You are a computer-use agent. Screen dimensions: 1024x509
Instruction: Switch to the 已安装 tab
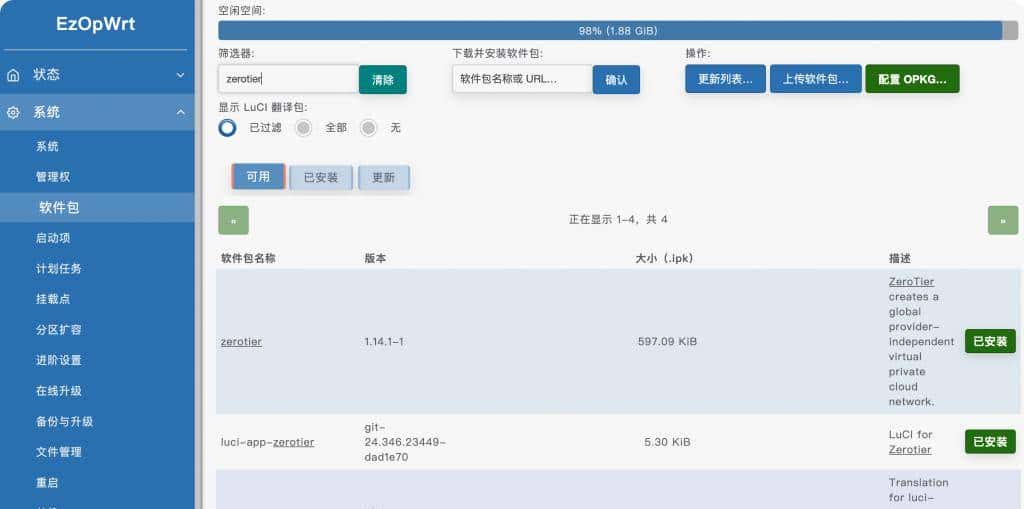(321, 177)
